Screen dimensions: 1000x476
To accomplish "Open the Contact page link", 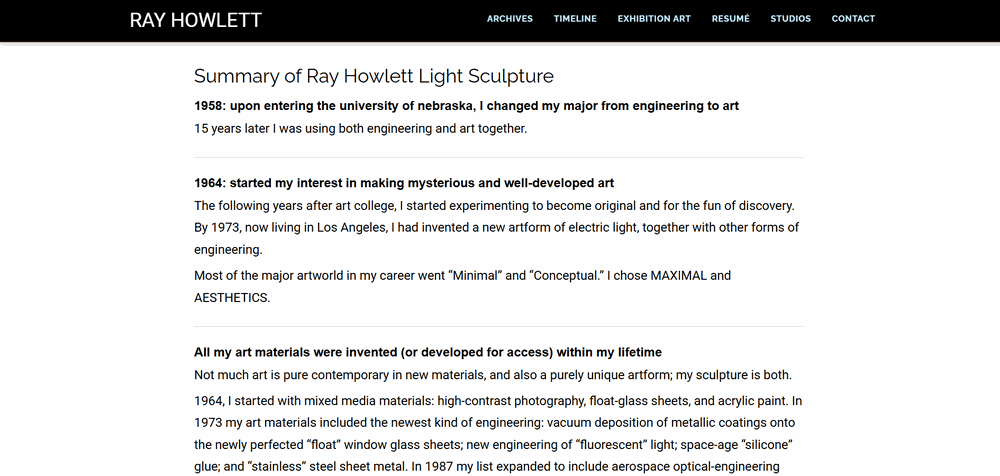I will [x=853, y=19].
